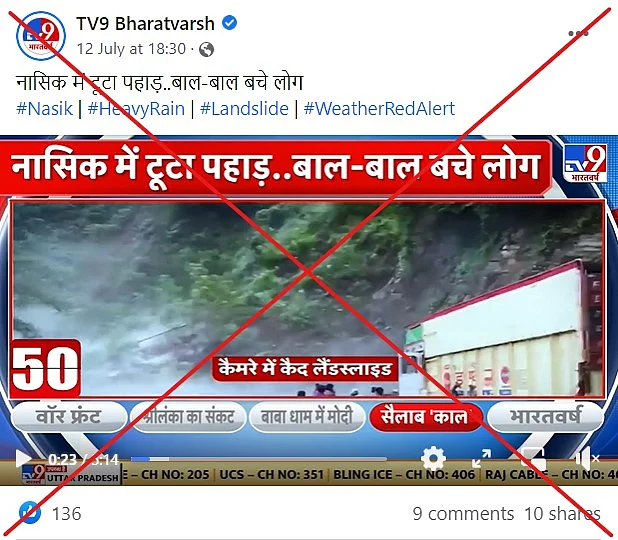
Task: Open the #HeavyRain hashtag
Action: (136, 108)
